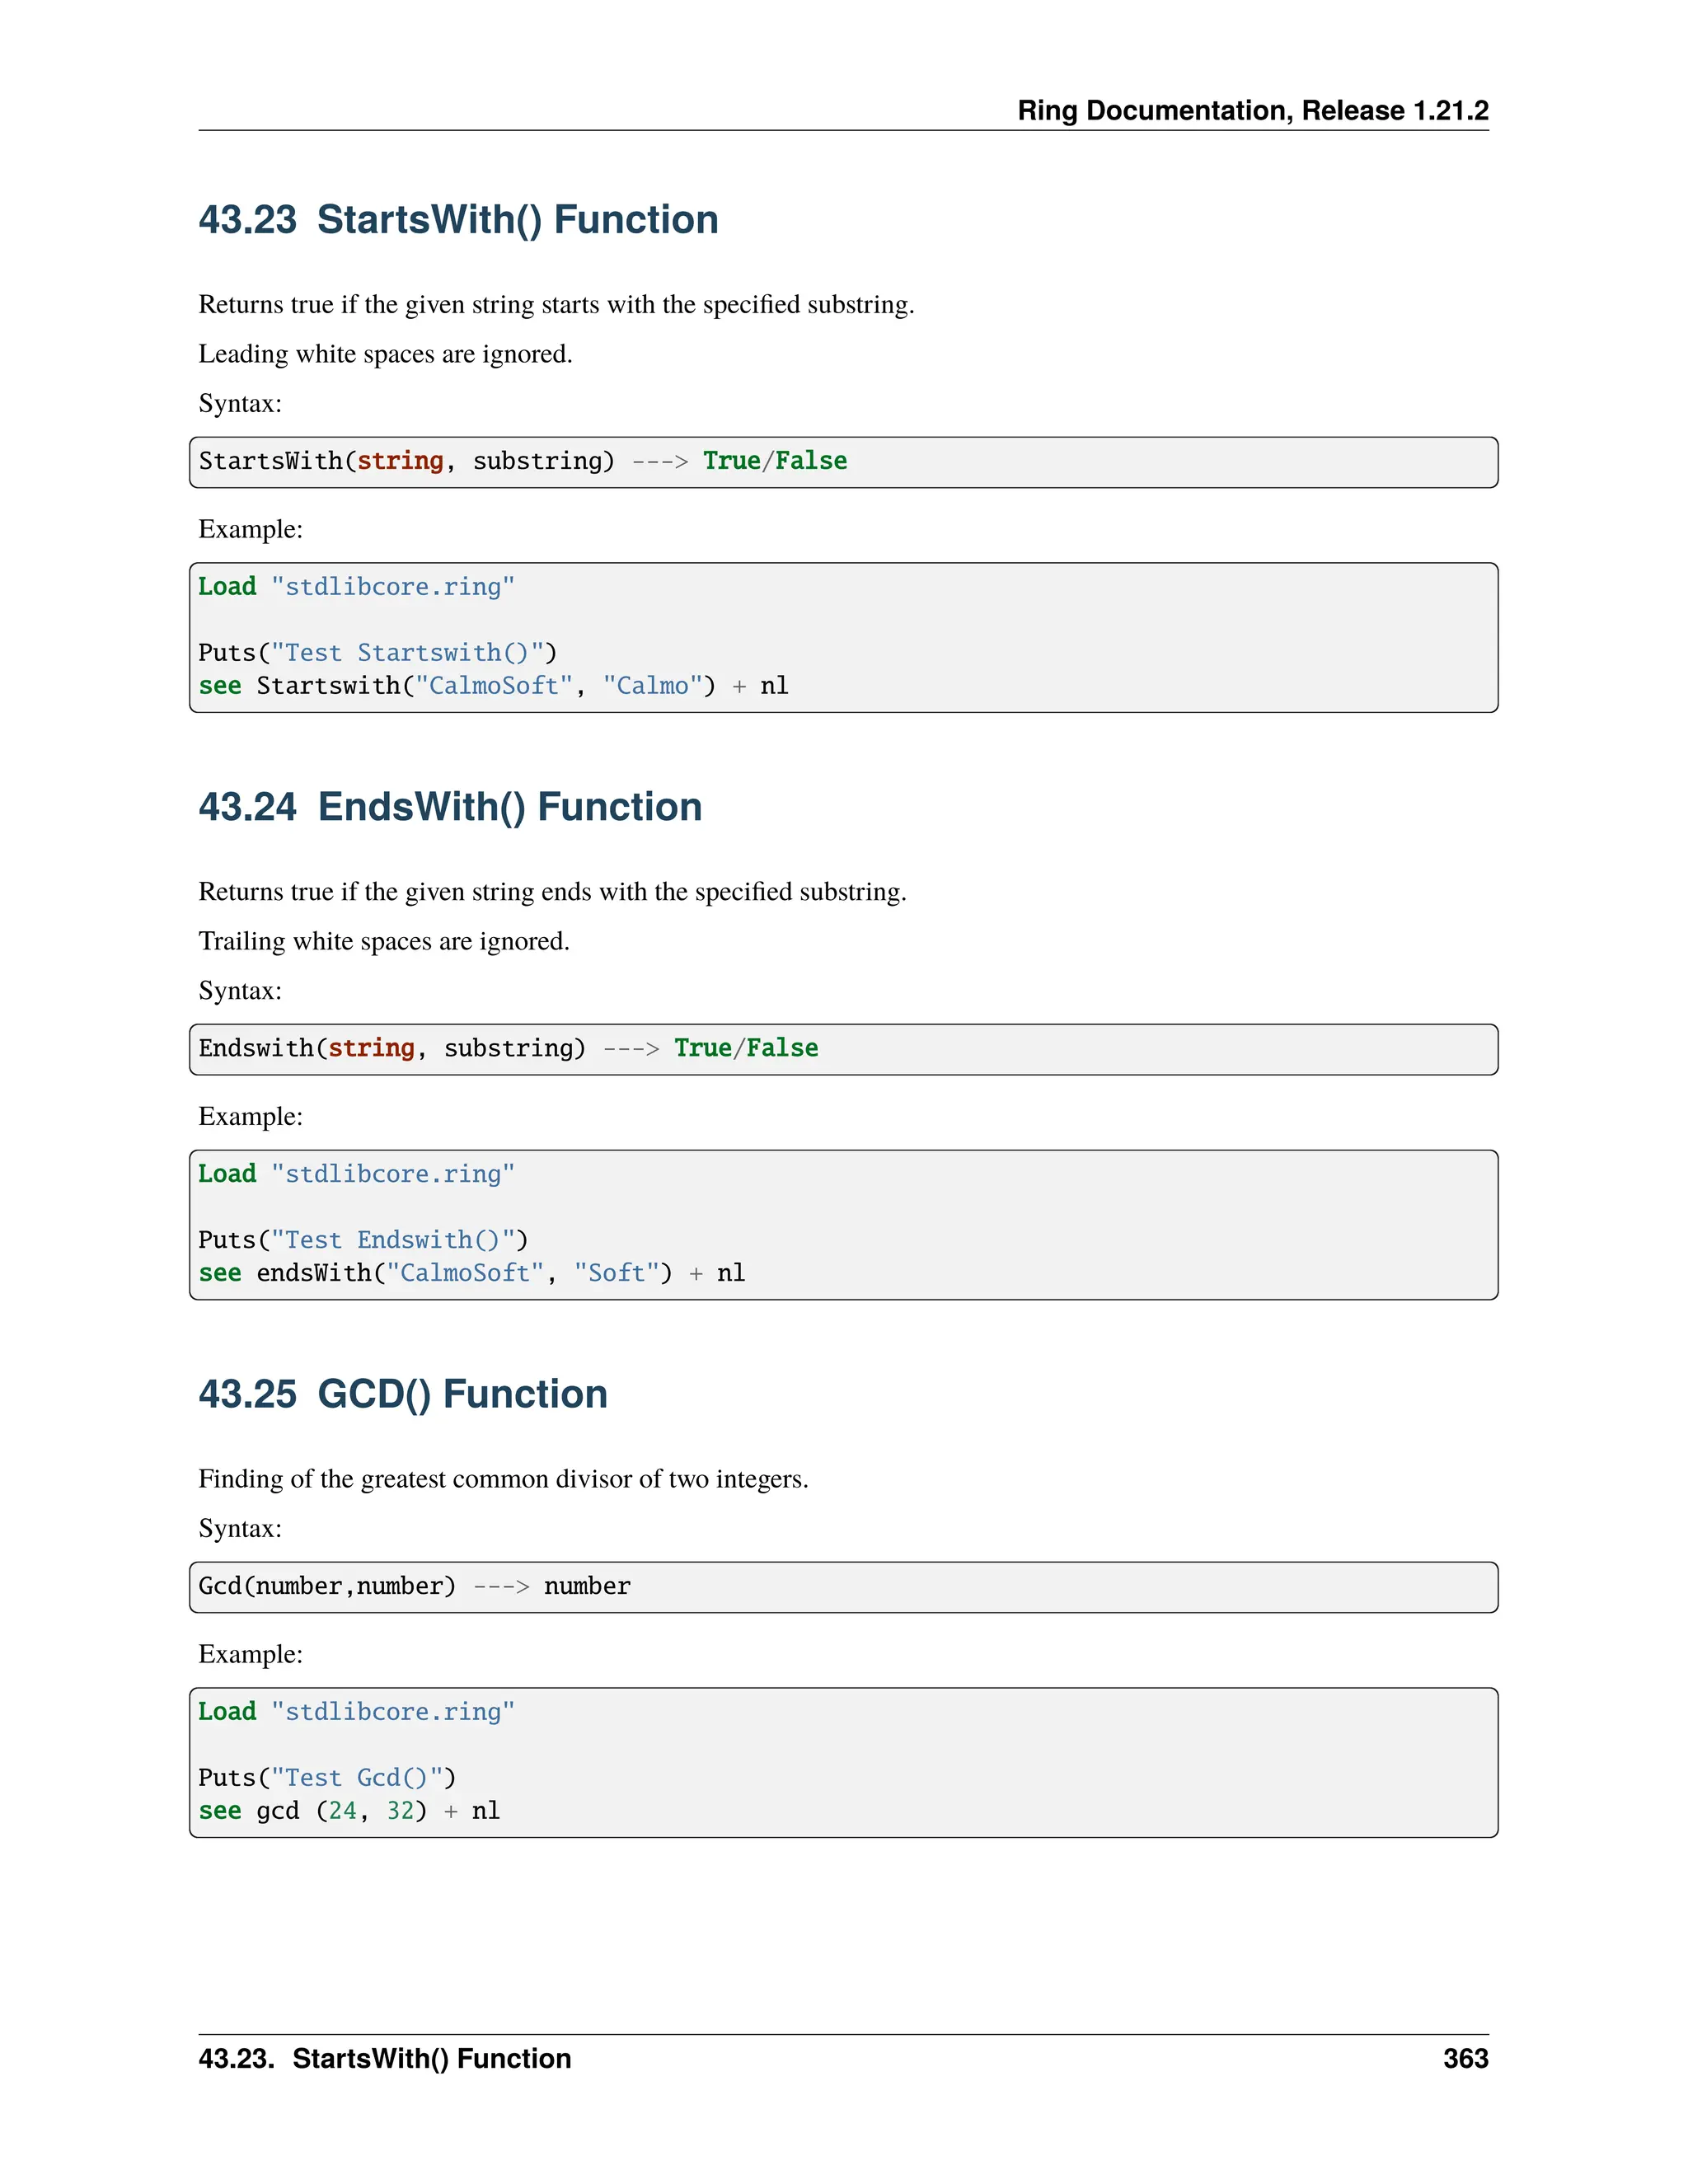Click the Ring Documentation, Release 1.21.2 header
Viewport: 1688px width, 2184px height.
(1253, 110)
